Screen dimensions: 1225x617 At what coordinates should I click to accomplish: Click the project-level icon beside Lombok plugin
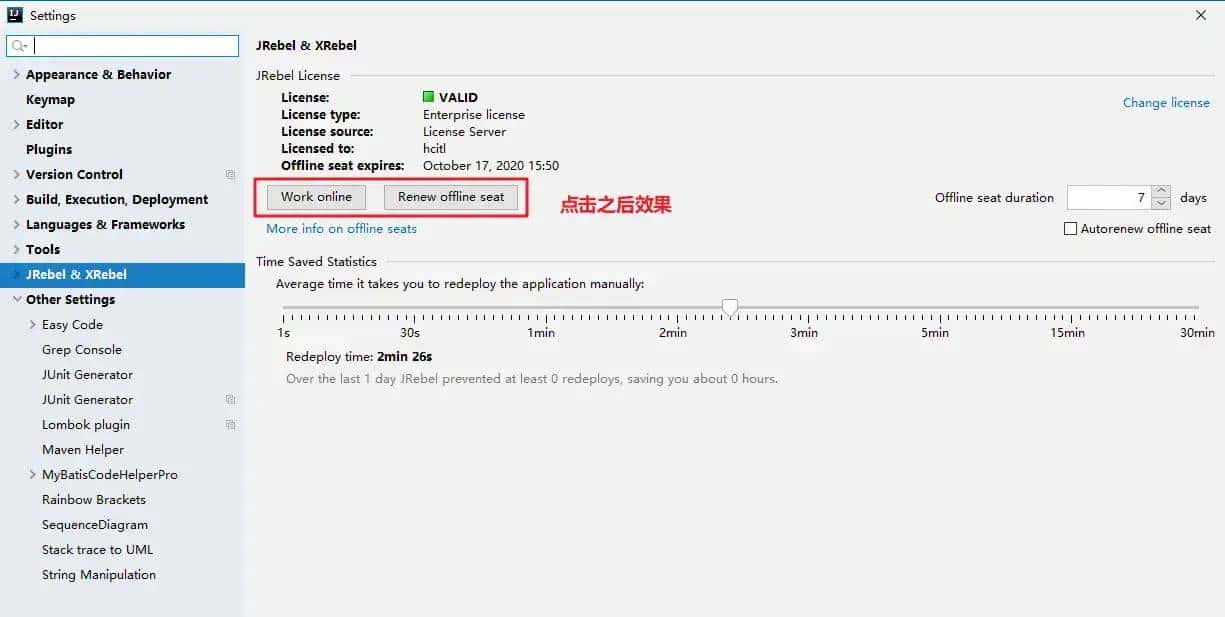(x=230, y=425)
